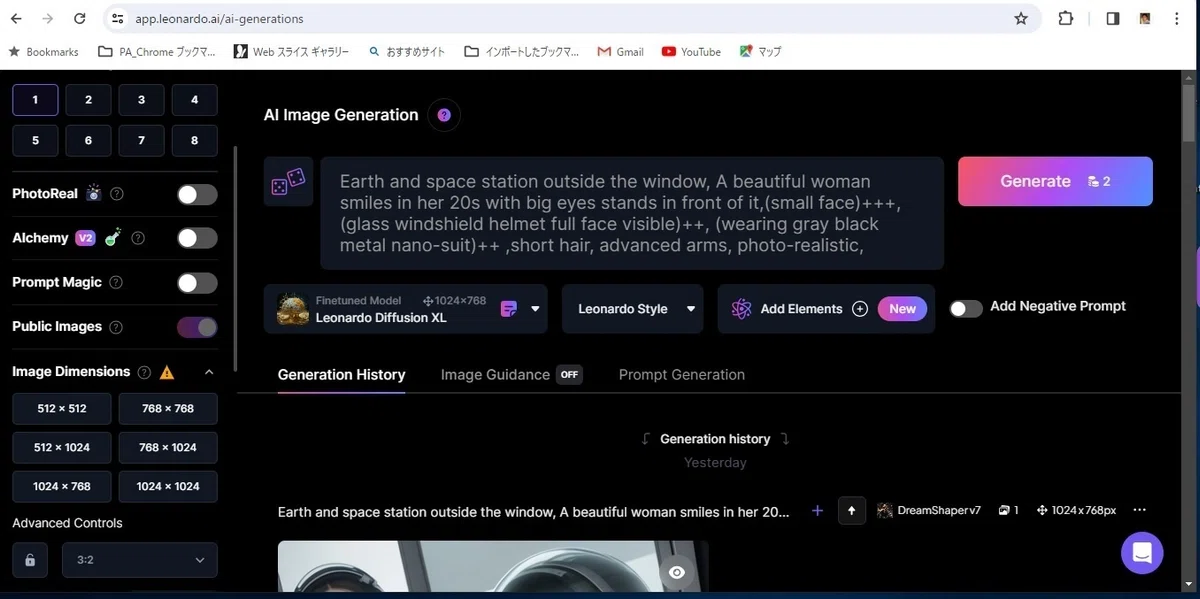Image resolution: width=1200 pixels, height=599 pixels.
Task: Click the Prompt Magic info icon
Action: point(116,283)
